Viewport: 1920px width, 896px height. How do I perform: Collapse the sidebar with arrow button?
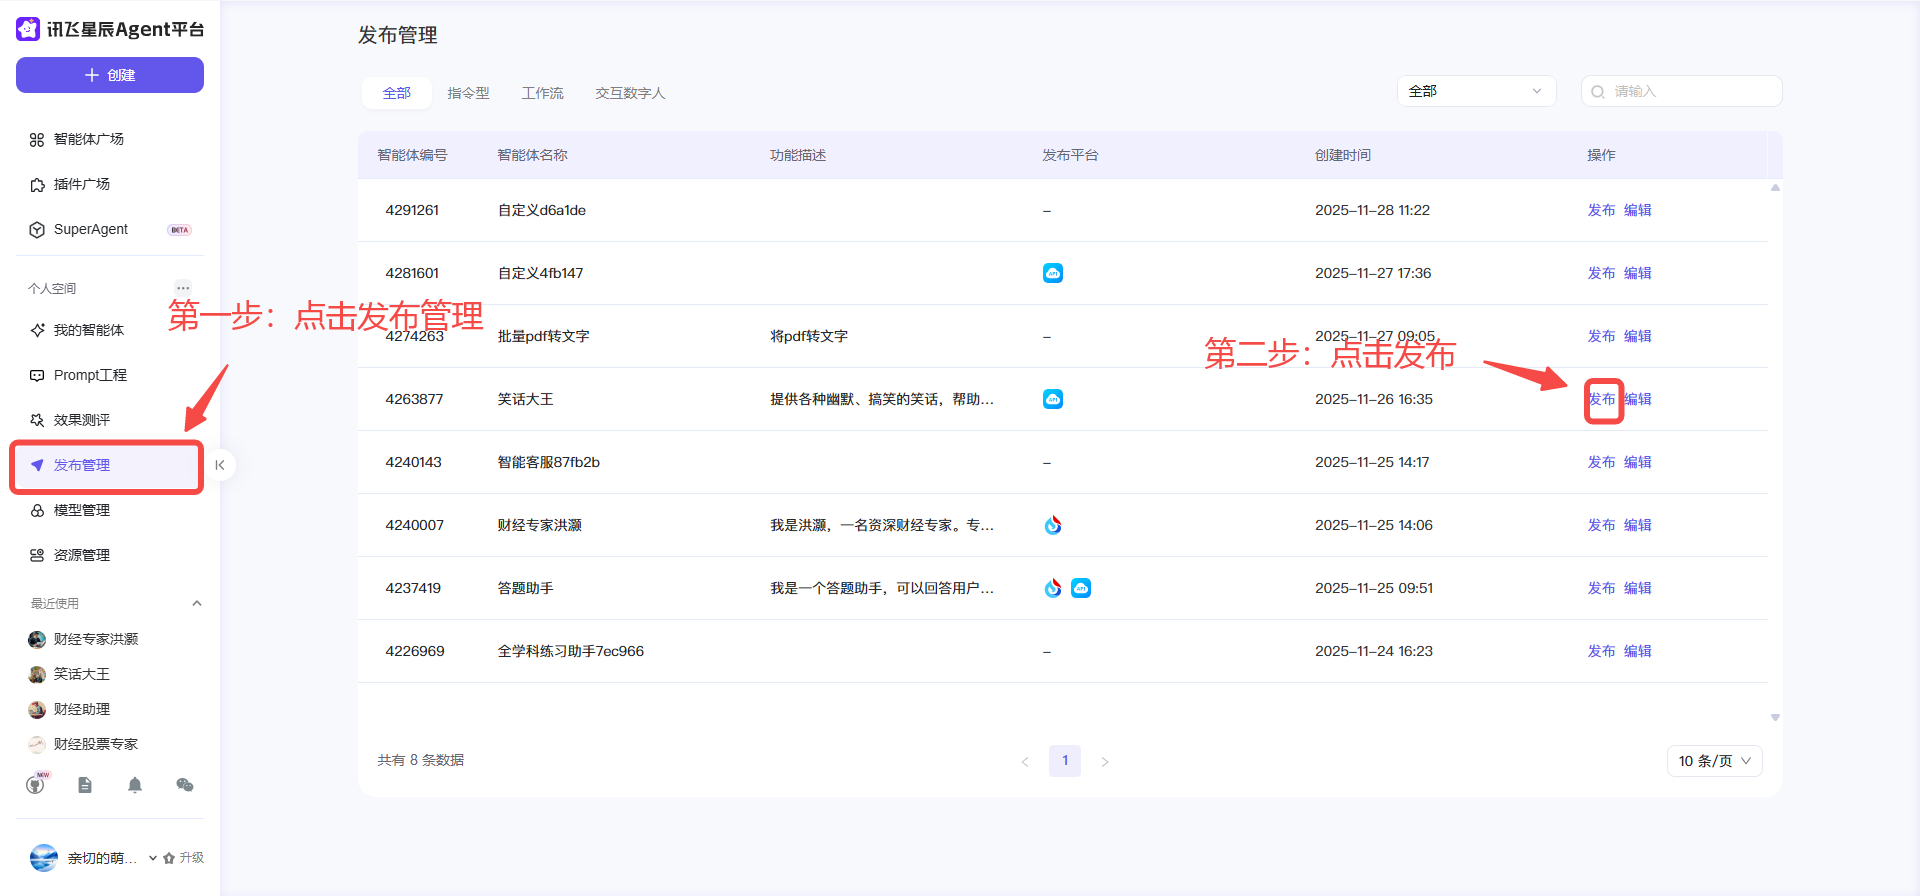(x=220, y=465)
